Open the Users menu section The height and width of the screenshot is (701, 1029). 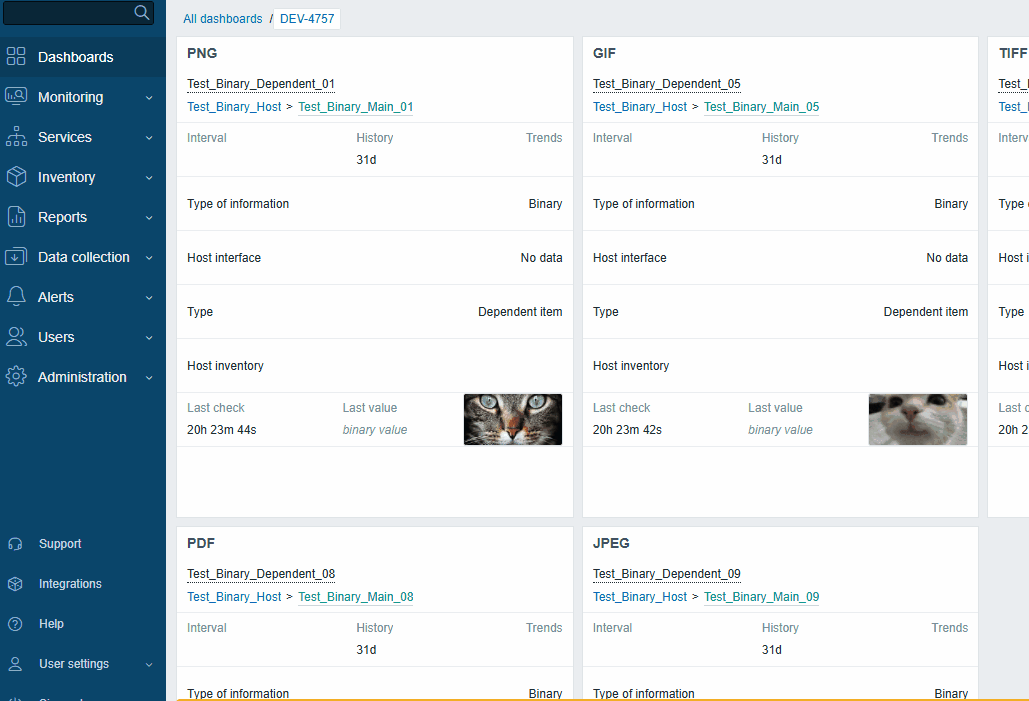click(56, 337)
